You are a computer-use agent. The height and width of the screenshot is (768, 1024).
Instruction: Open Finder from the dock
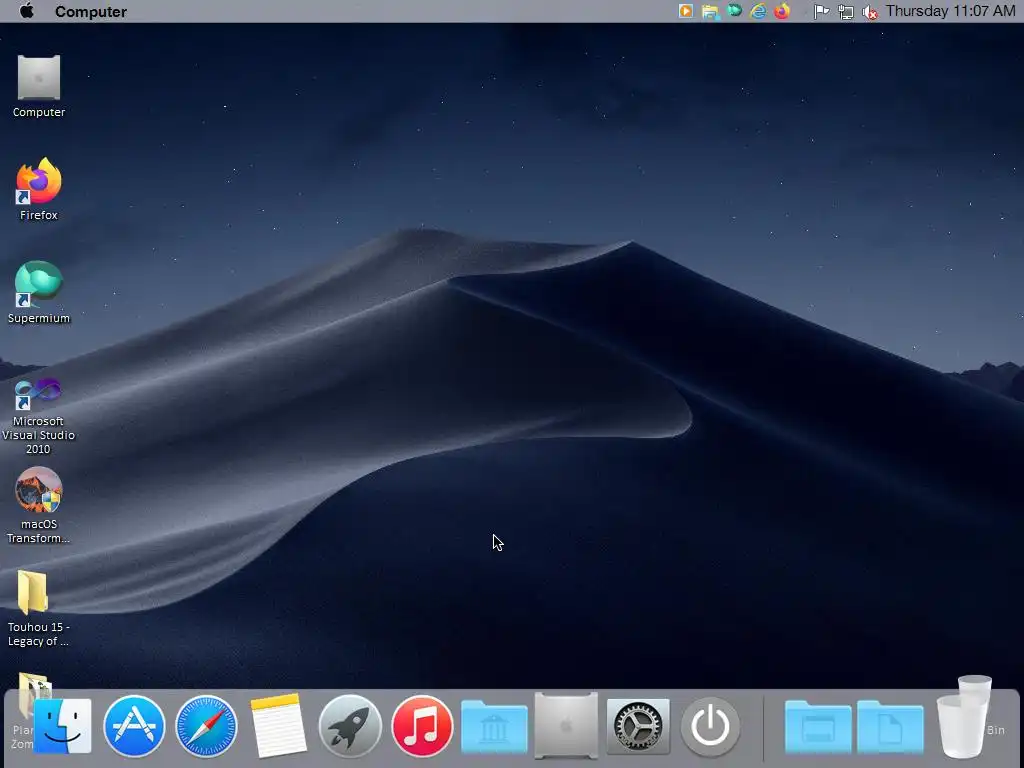point(62,726)
